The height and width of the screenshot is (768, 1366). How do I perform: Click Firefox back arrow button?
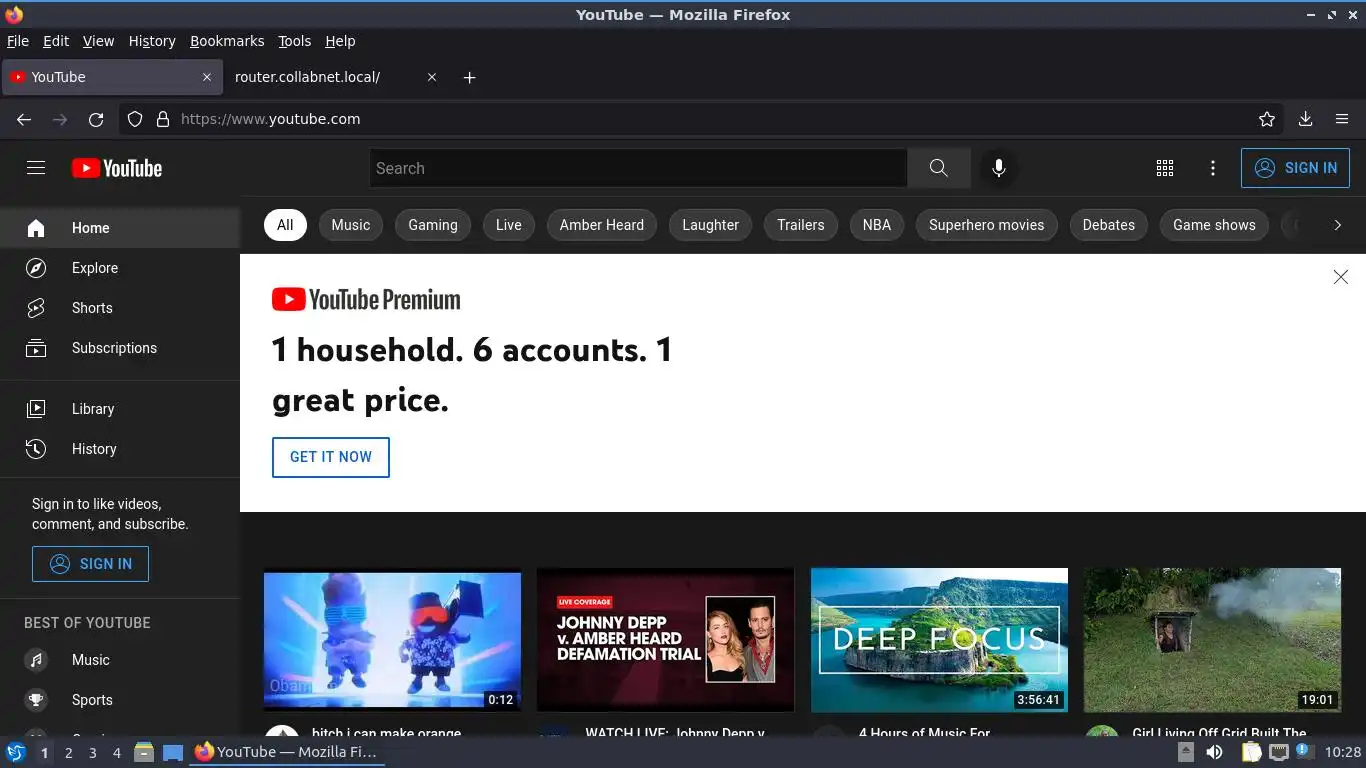pos(24,119)
